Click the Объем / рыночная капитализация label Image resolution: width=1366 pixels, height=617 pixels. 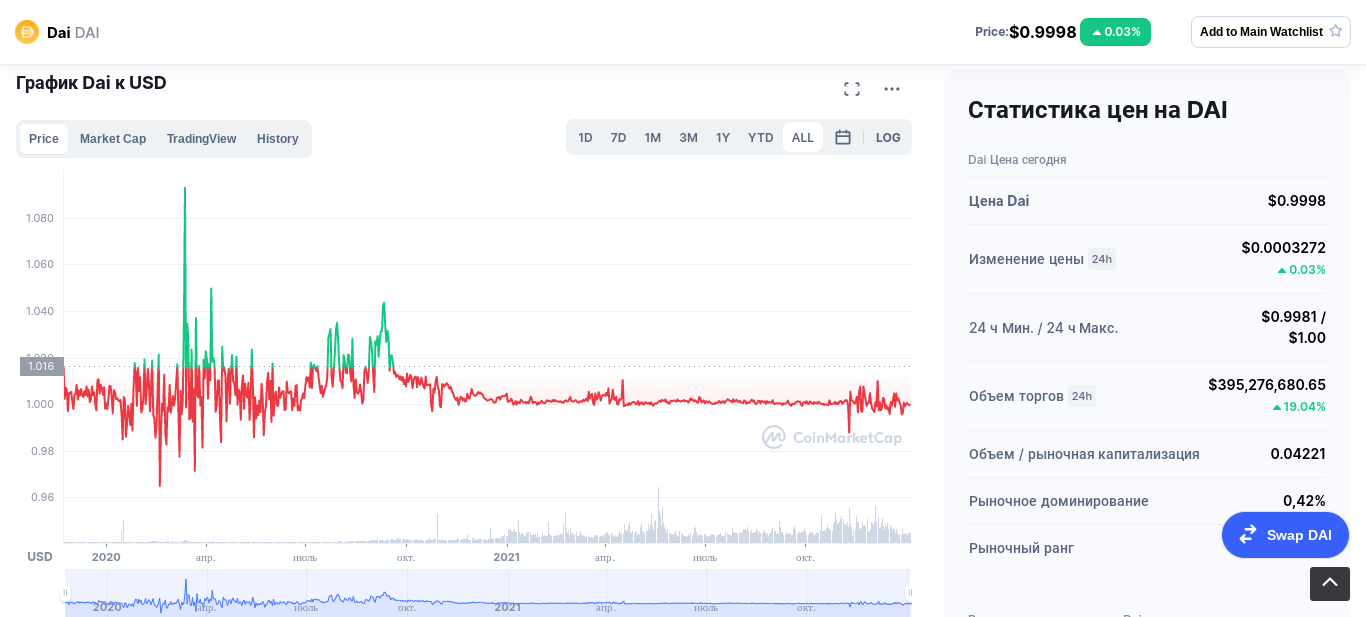[x=1084, y=454]
